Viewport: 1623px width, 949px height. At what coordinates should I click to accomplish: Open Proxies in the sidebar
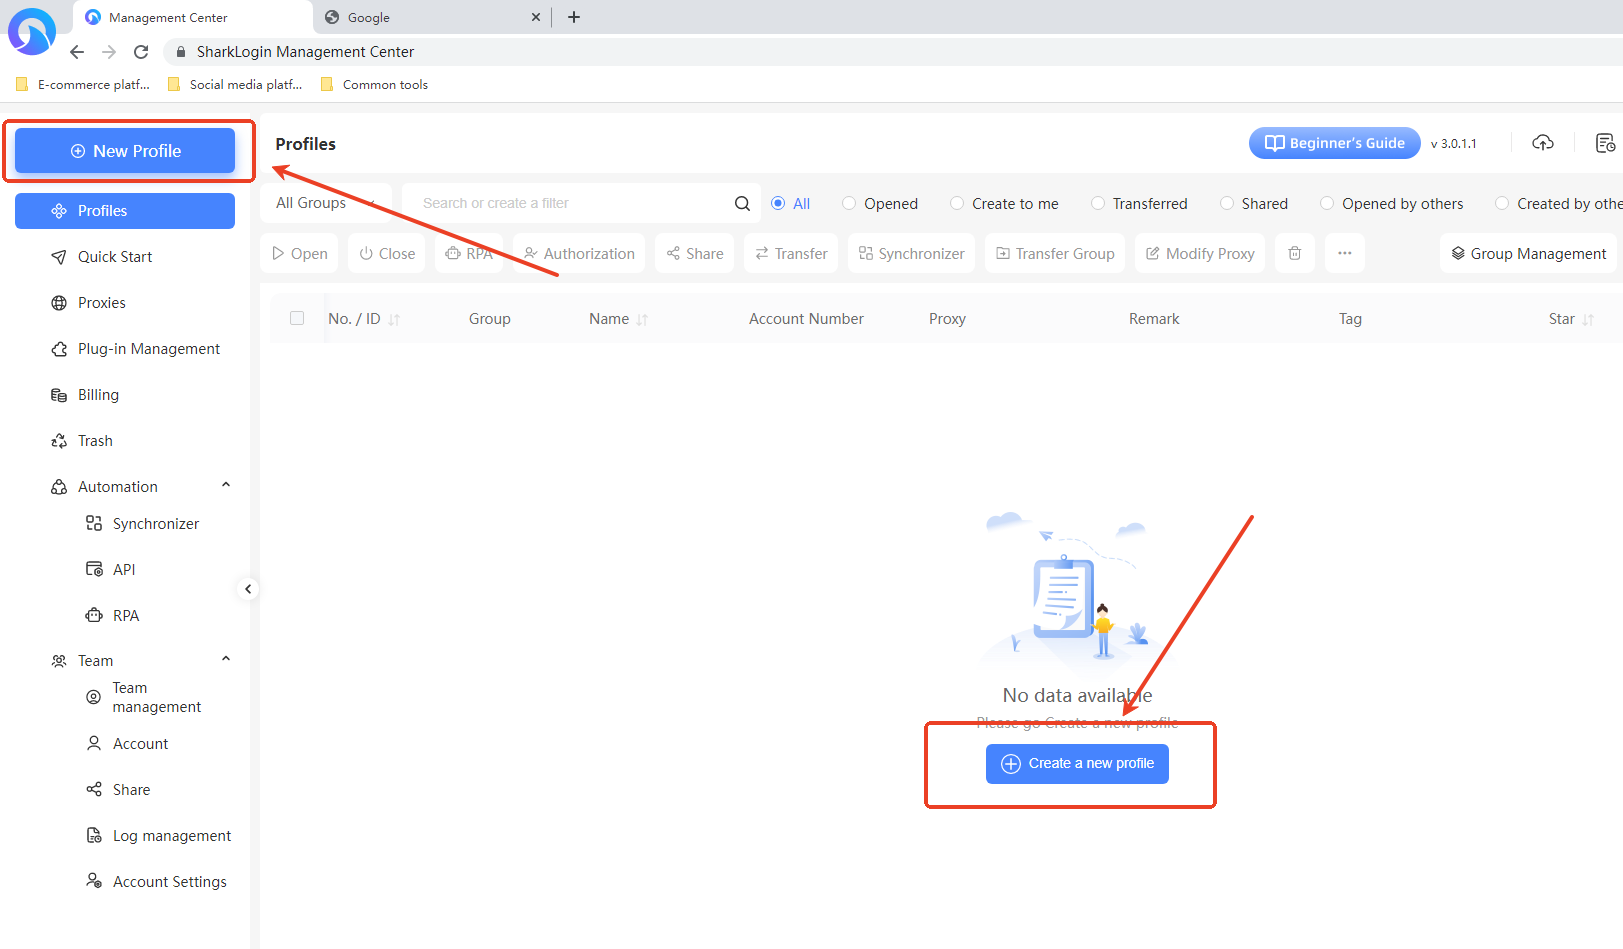pyautogui.click(x=102, y=303)
